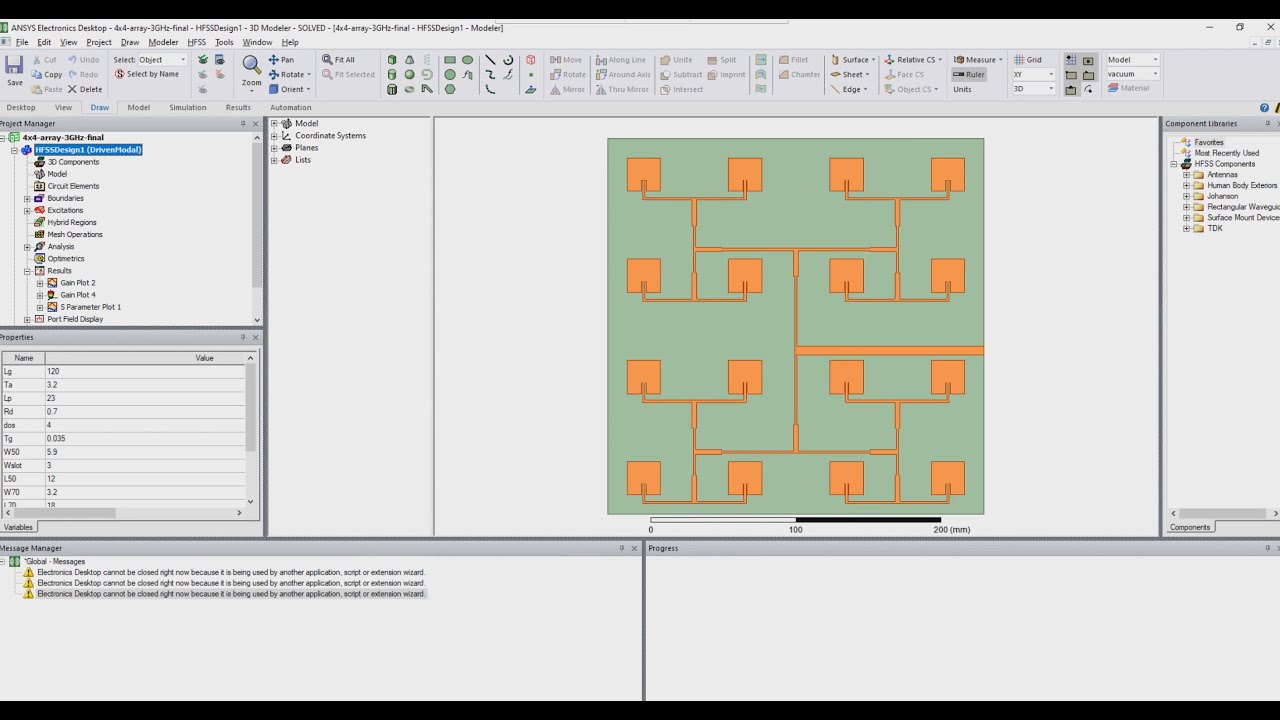Activate the Pan view tool
The width and height of the screenshot is (1280, 720).
coord(281,60)
